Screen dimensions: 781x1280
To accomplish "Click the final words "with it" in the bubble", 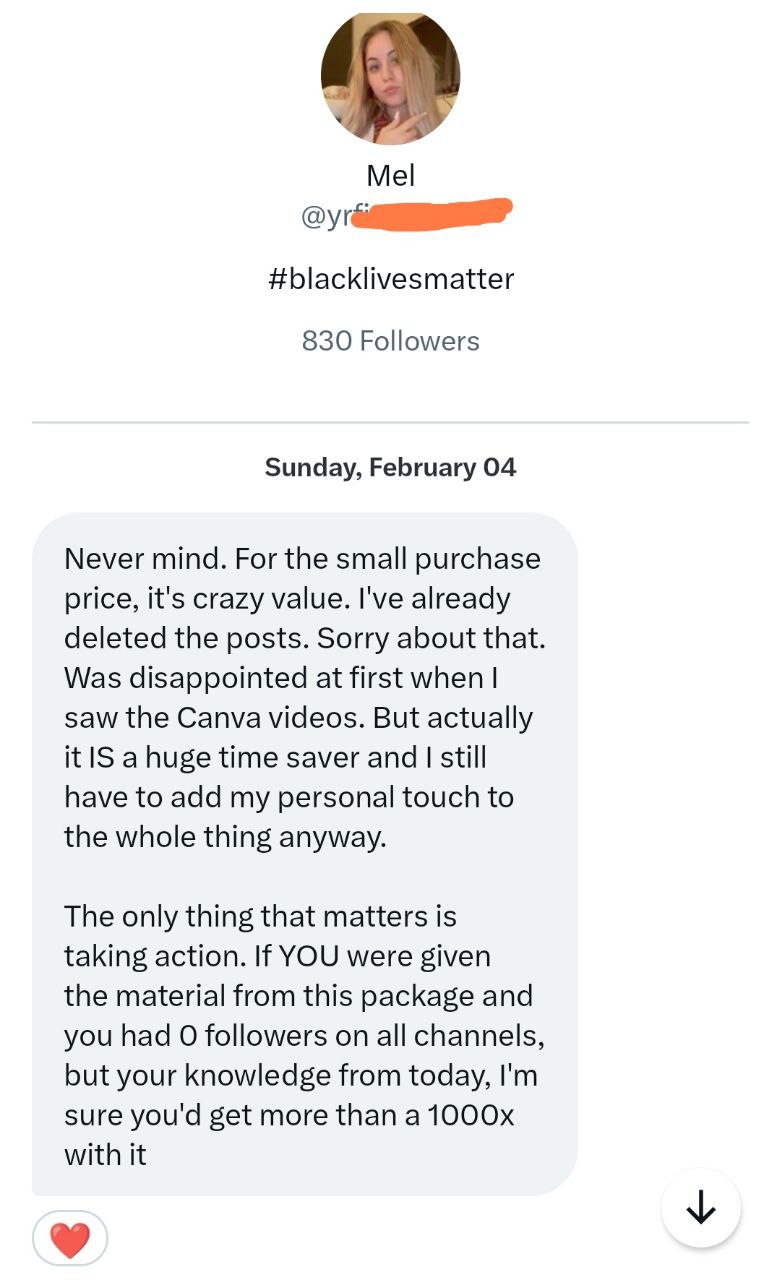I will 105,1155.
